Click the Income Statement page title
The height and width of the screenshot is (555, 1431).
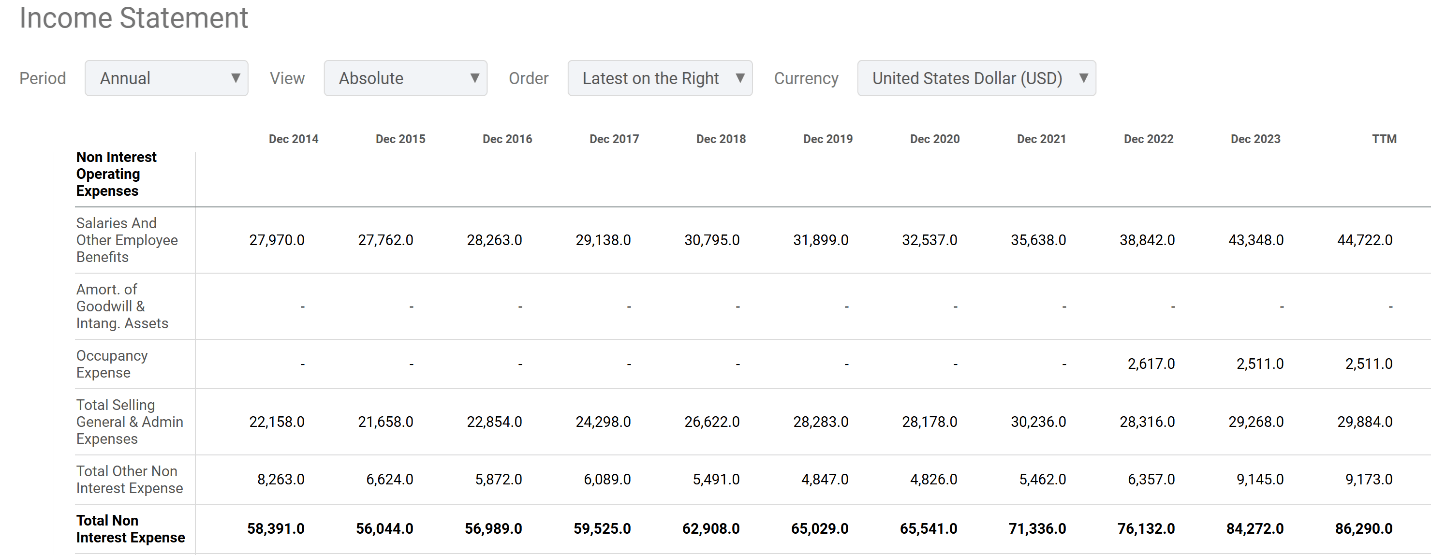(134, 18)
